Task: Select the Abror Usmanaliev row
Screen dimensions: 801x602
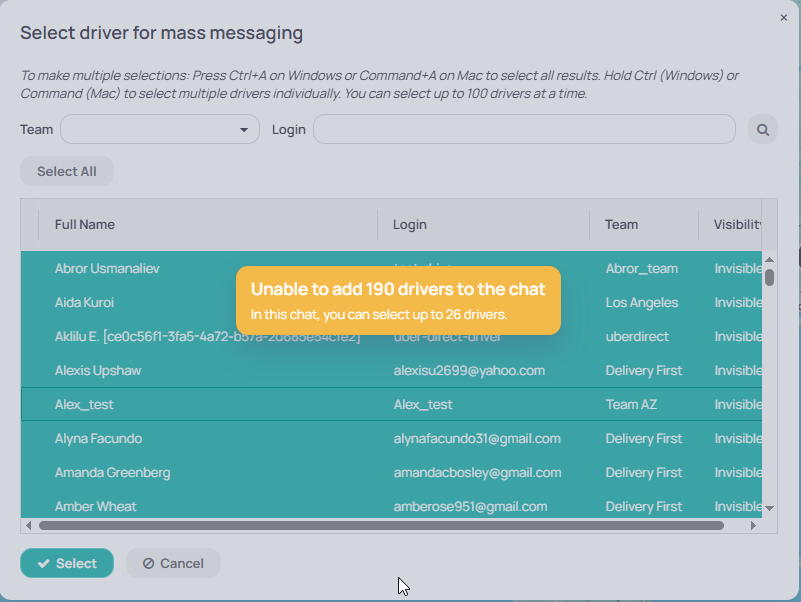Action: pyautogui.click(x=391, y=268)
